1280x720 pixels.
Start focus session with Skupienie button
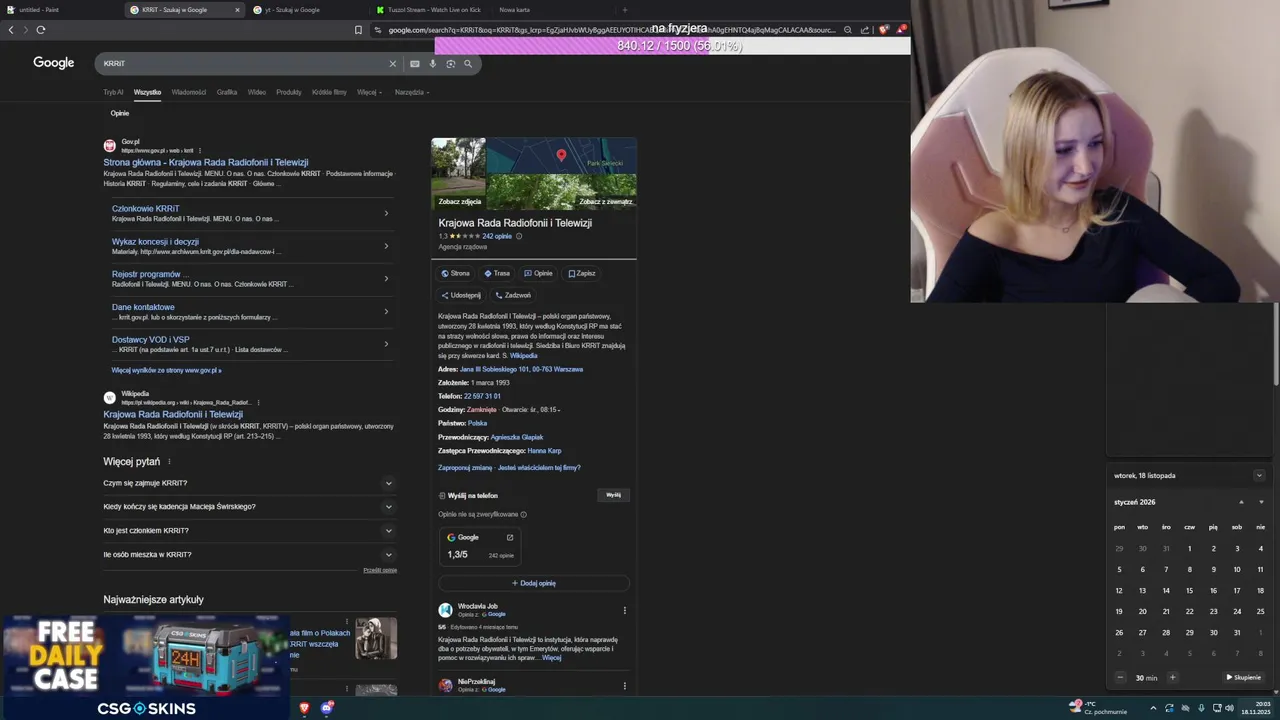click(x=1243, y=677)
